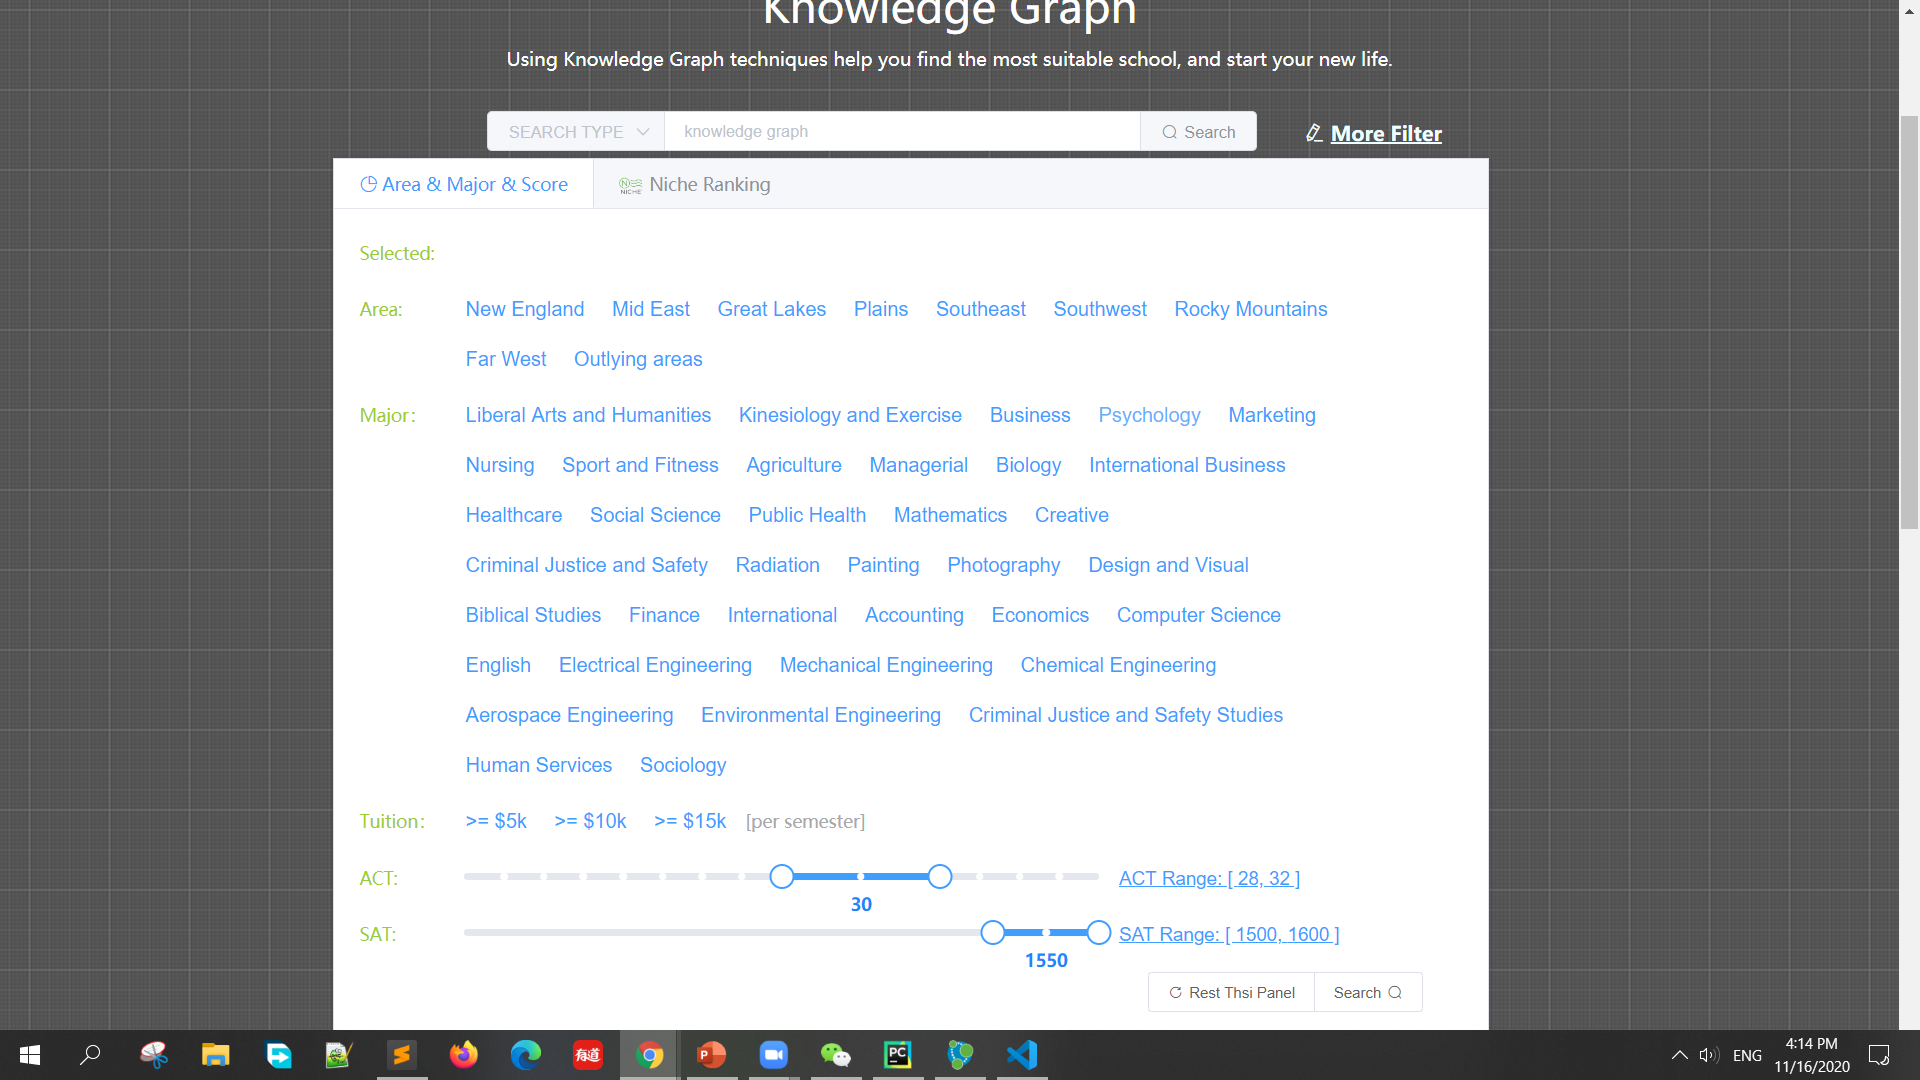Click the magnifier icon in the bottom Search button
This screenshot has width=1920, height=1080.
(1396, 992)
